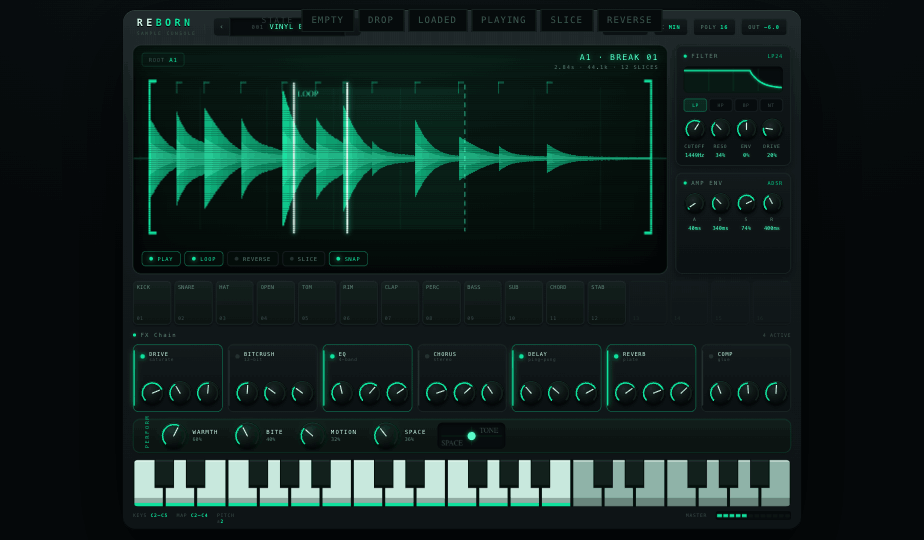This screenshot has width=924, height=540.
Task: Open the OUT -6.0 level selector
Action: coord(764,27)
